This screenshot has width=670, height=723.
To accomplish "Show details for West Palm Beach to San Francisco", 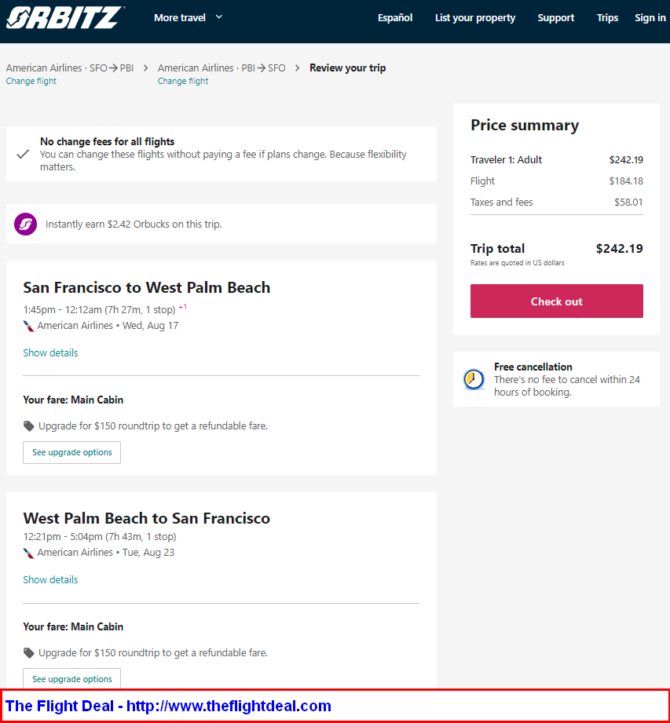I will pyautogui.click(x=50, y=580).
